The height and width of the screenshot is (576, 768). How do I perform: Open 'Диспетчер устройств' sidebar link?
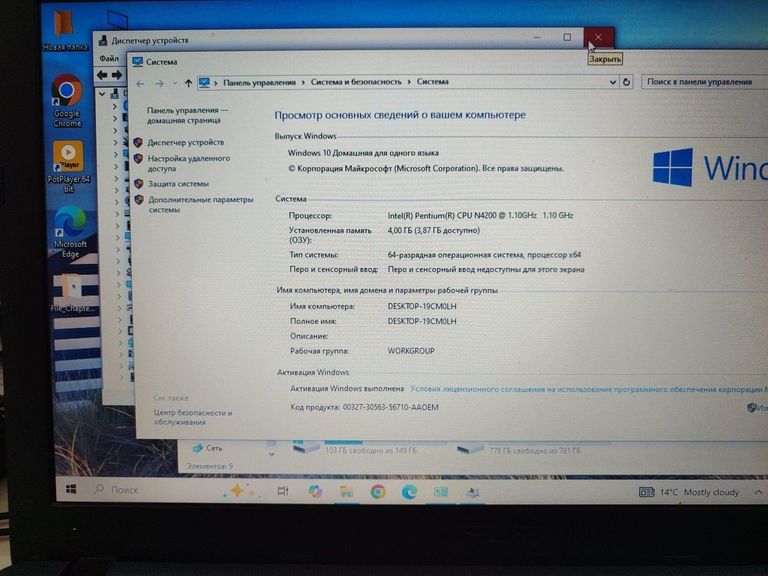pyautogui.click(x=186, y=142)
